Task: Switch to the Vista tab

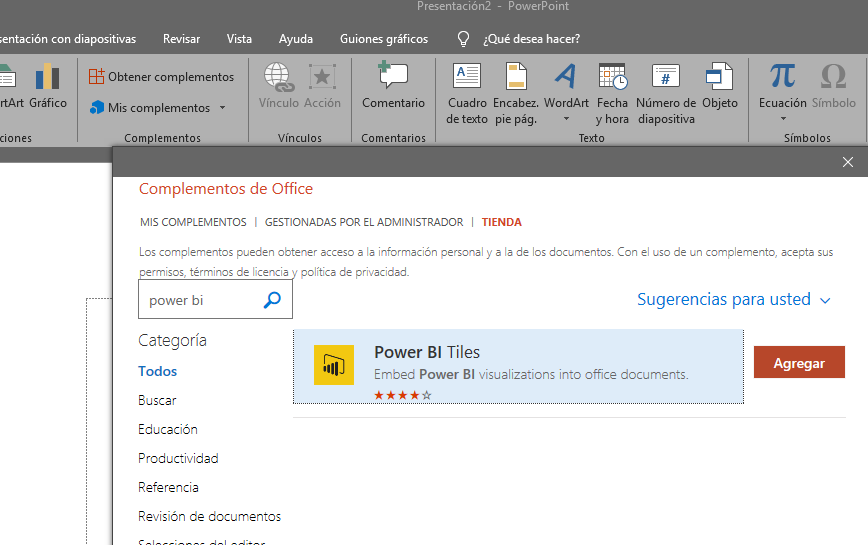Action: click(239, 39)
